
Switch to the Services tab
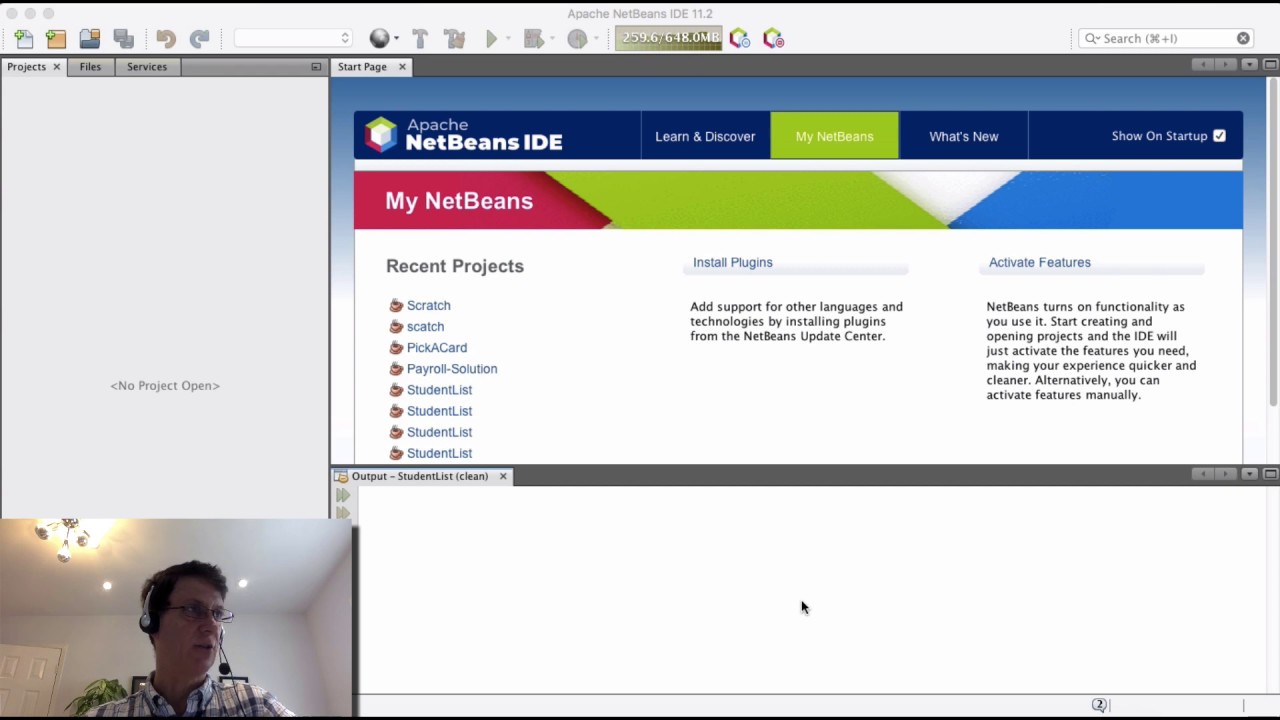[147, 67]
